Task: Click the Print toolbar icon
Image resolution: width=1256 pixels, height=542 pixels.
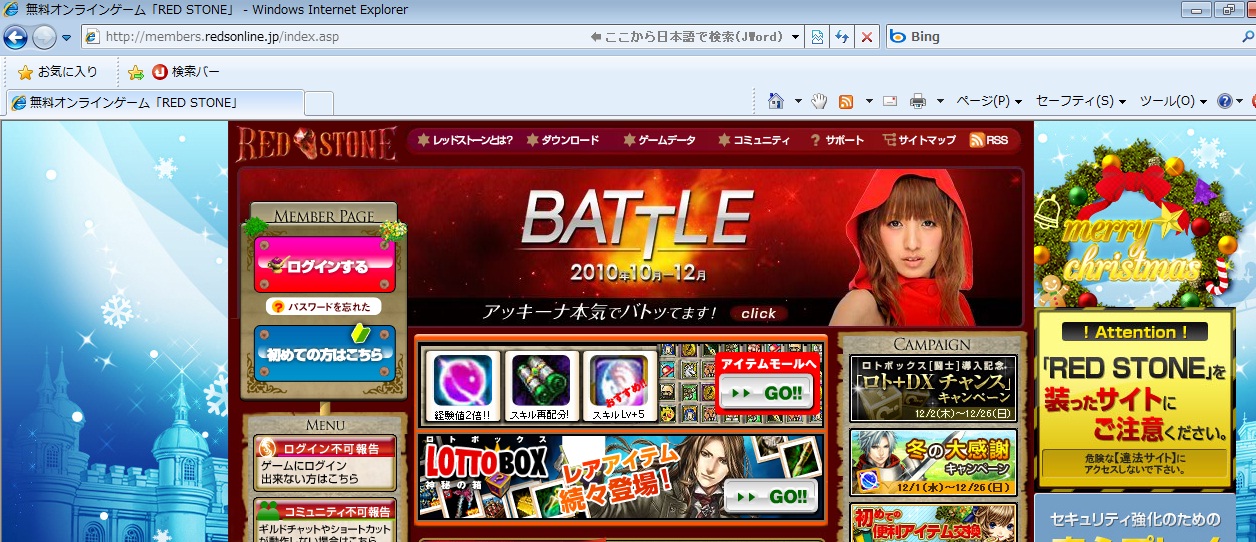Action: coord(917,101)
